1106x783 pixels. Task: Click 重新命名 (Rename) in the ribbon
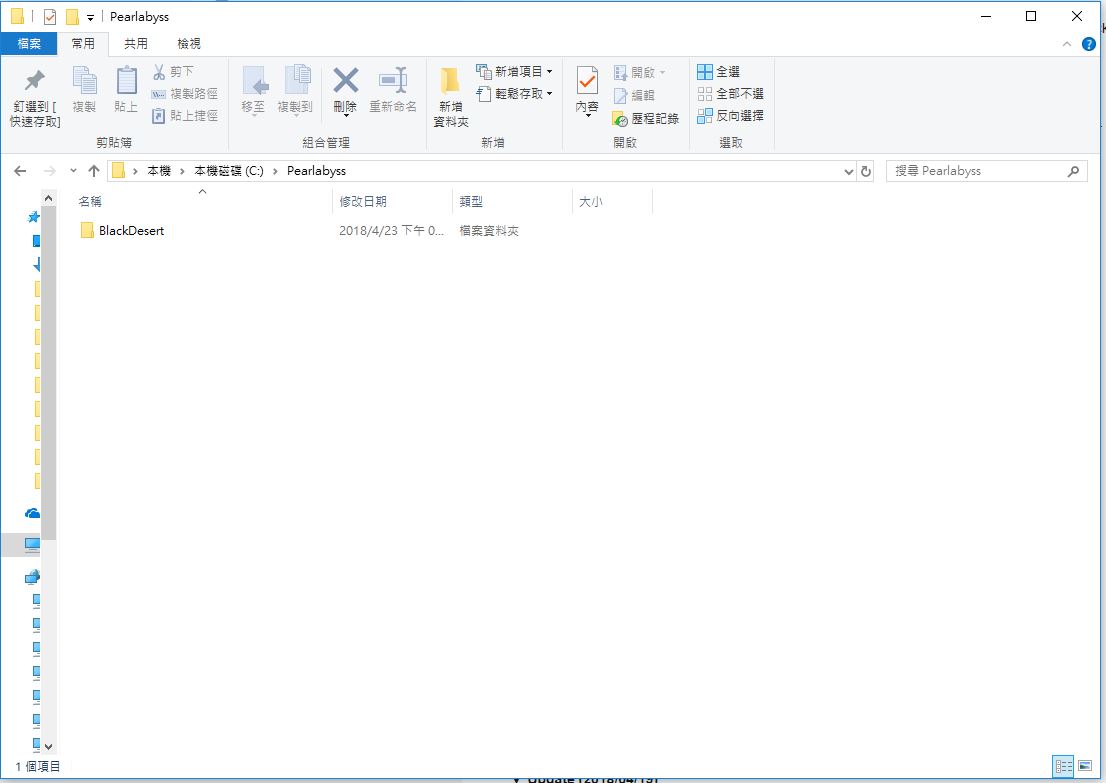pos(393,90)
